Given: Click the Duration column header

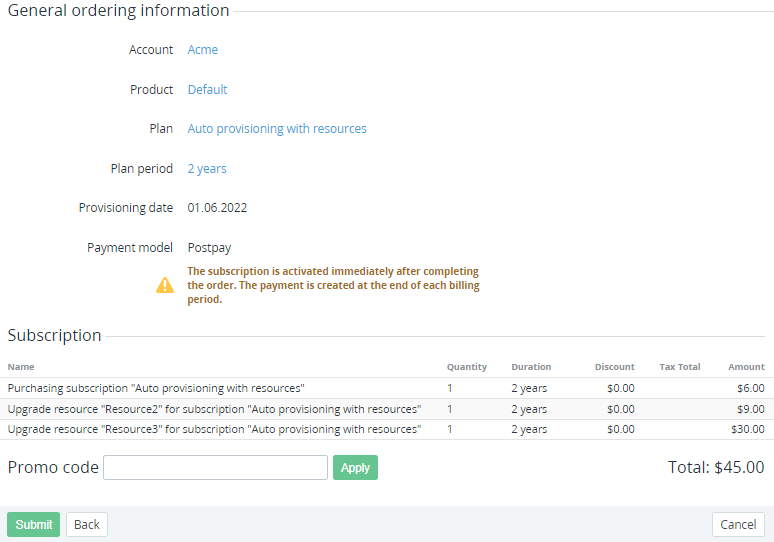Looking at the screenshot, I should (531, 367).
